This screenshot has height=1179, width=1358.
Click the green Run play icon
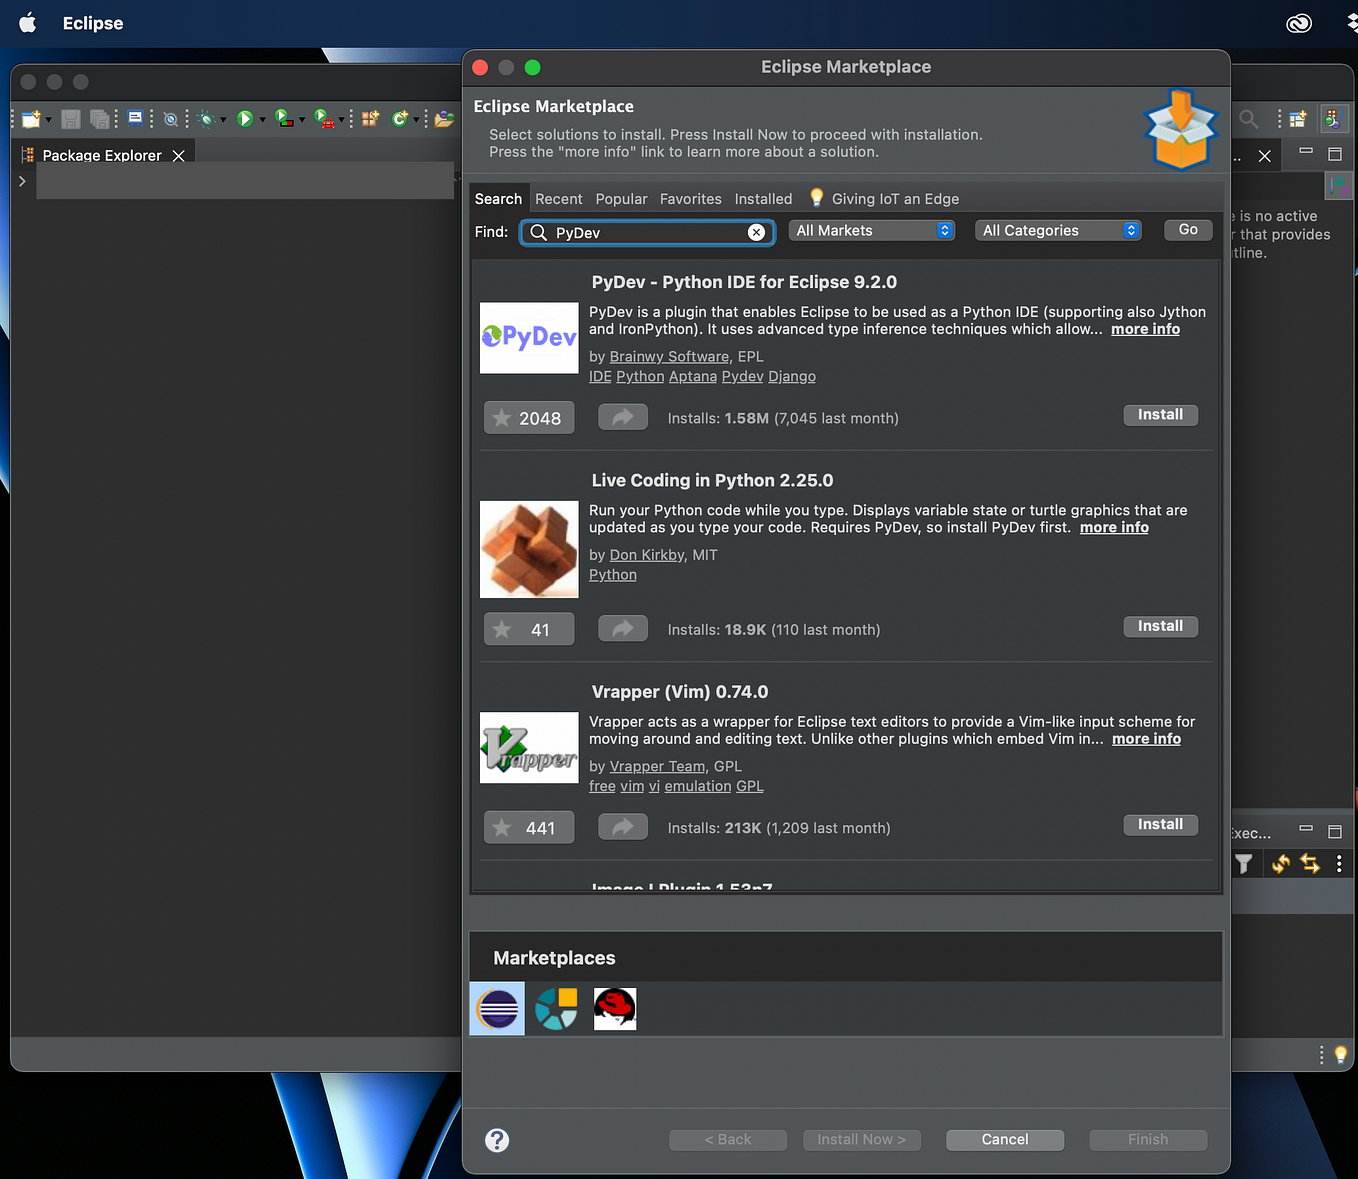click(245, 119)
